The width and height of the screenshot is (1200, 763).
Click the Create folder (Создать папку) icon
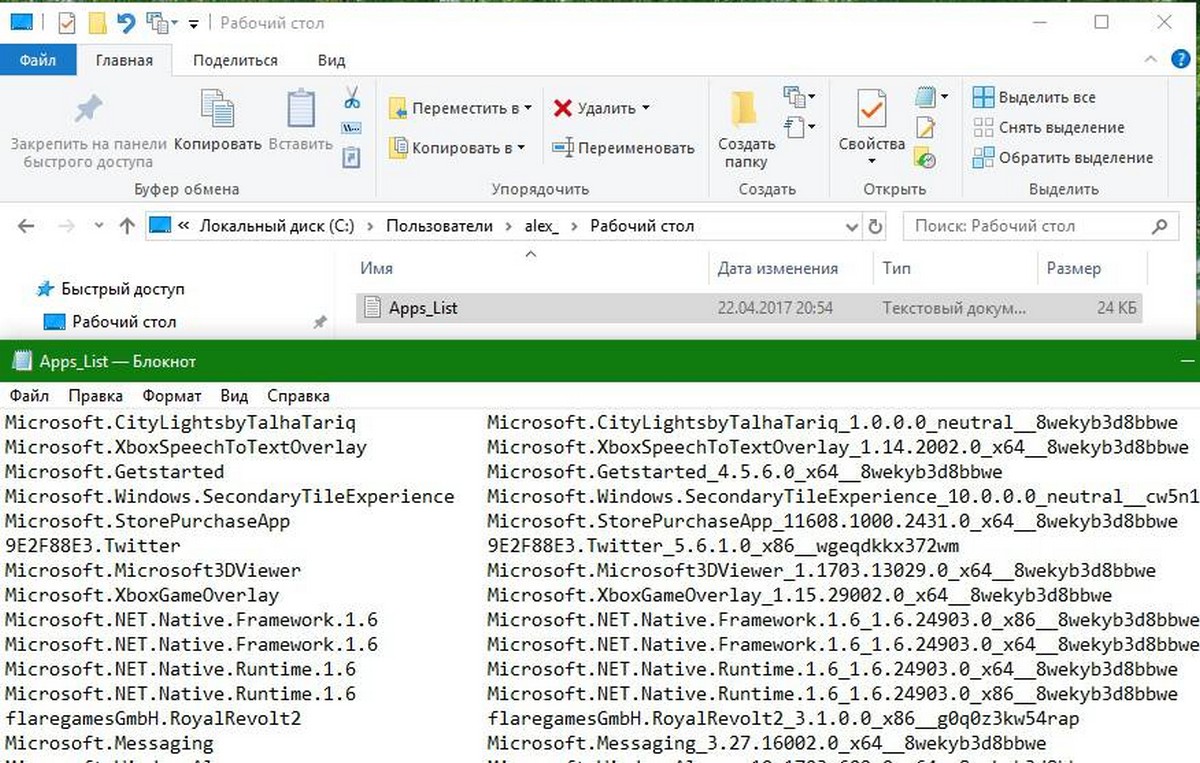point(744,110)
